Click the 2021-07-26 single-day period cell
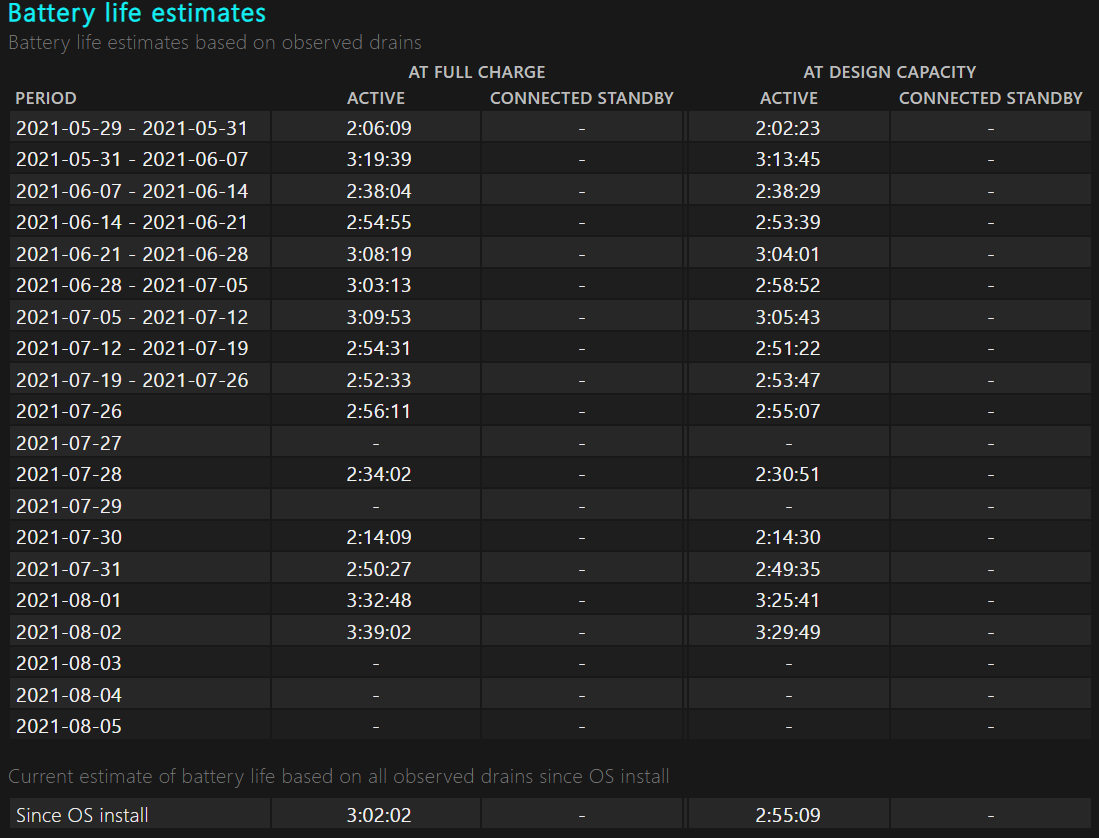The width and height of the screenshot is (1099, 838). 69,411
